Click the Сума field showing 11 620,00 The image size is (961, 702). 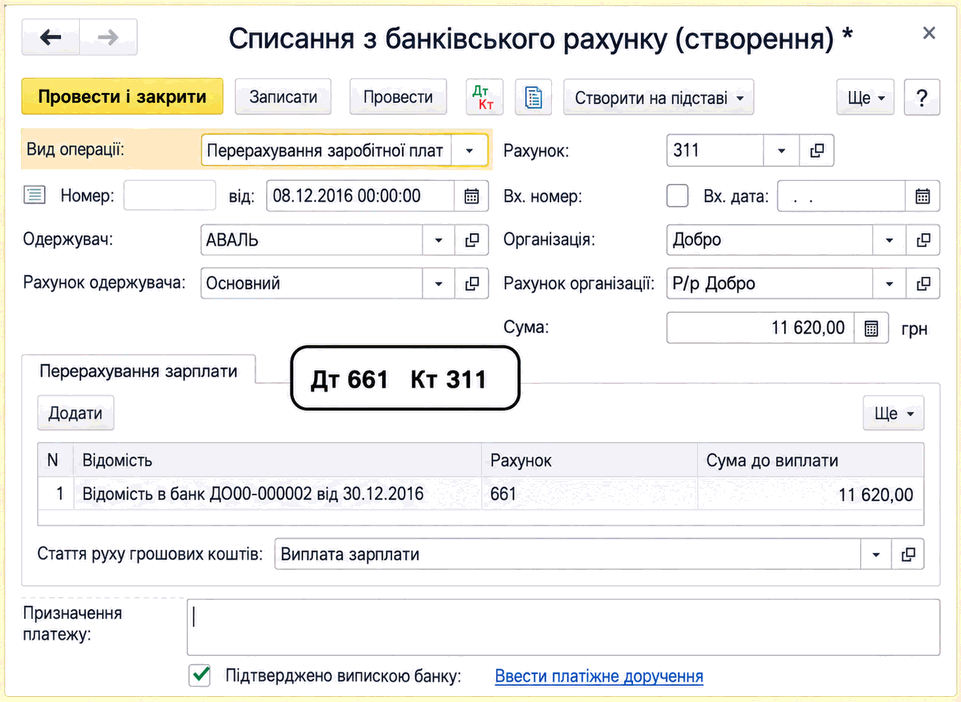point(761,328)
